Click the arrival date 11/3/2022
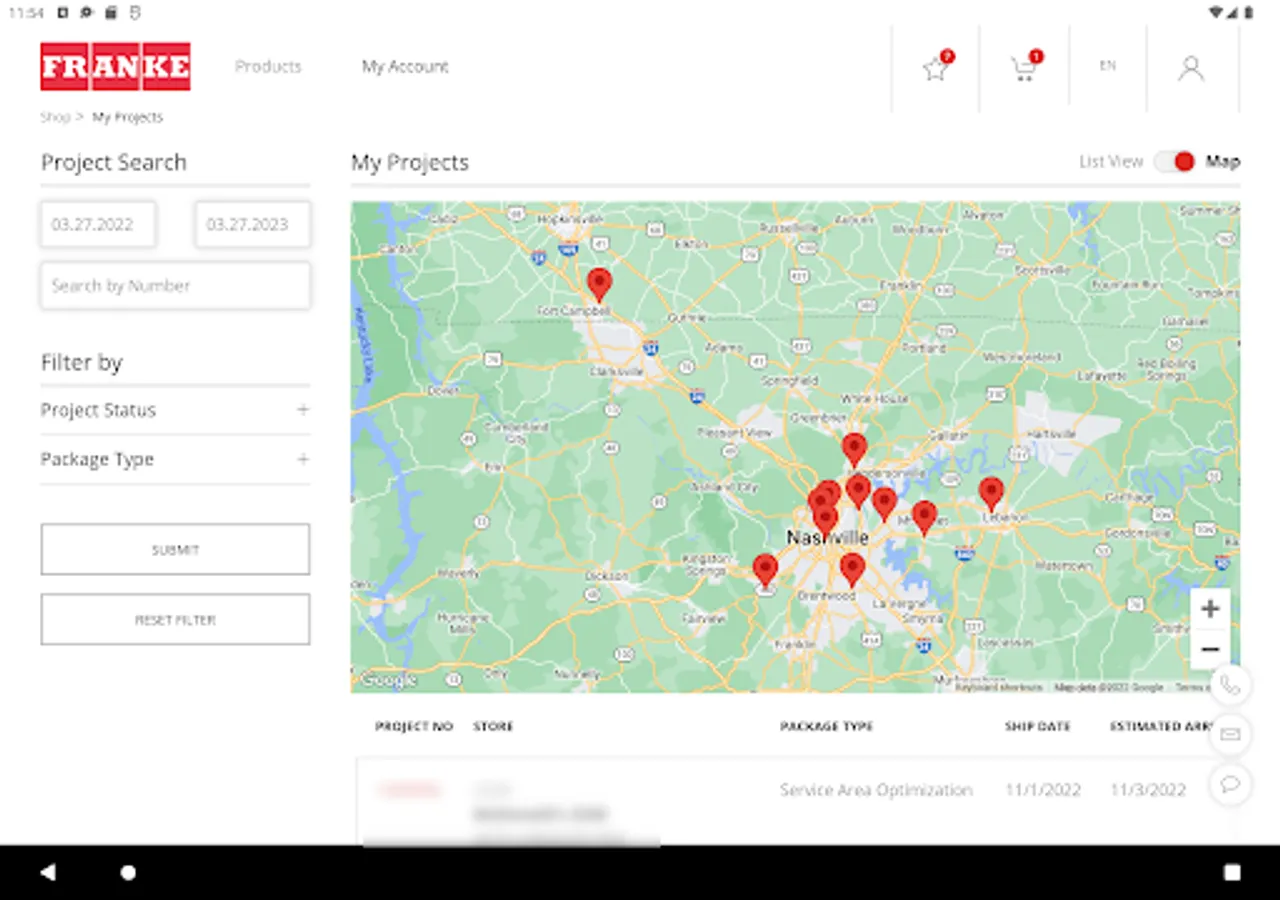This screenshot has height=900, width=1280. point(1148,790)
